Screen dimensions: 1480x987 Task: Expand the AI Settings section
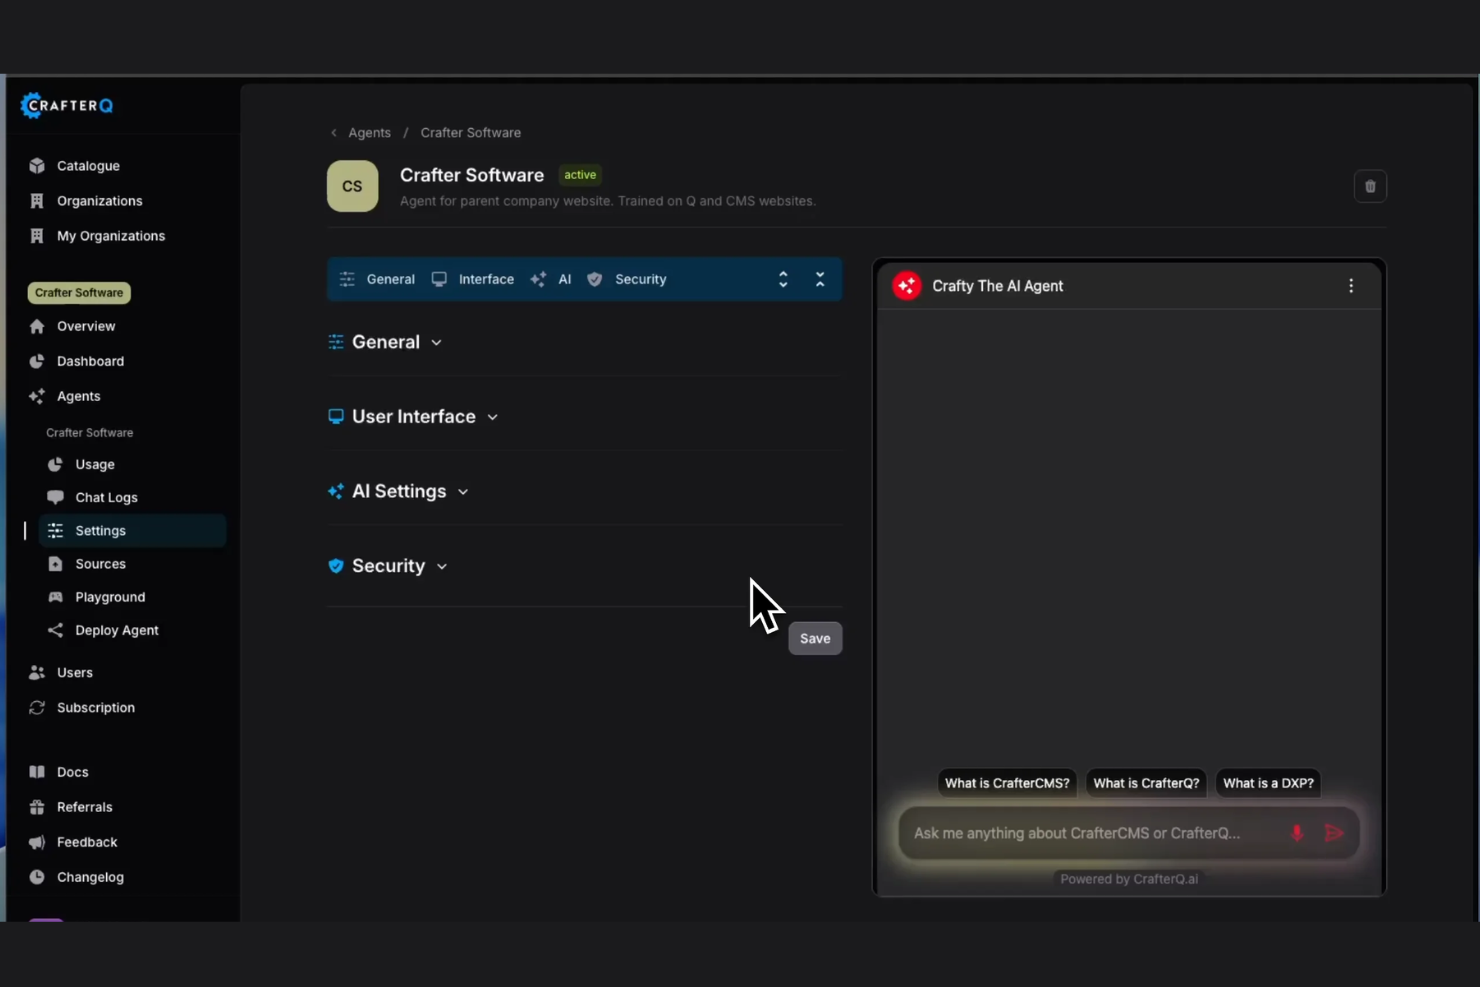(398, 491)
